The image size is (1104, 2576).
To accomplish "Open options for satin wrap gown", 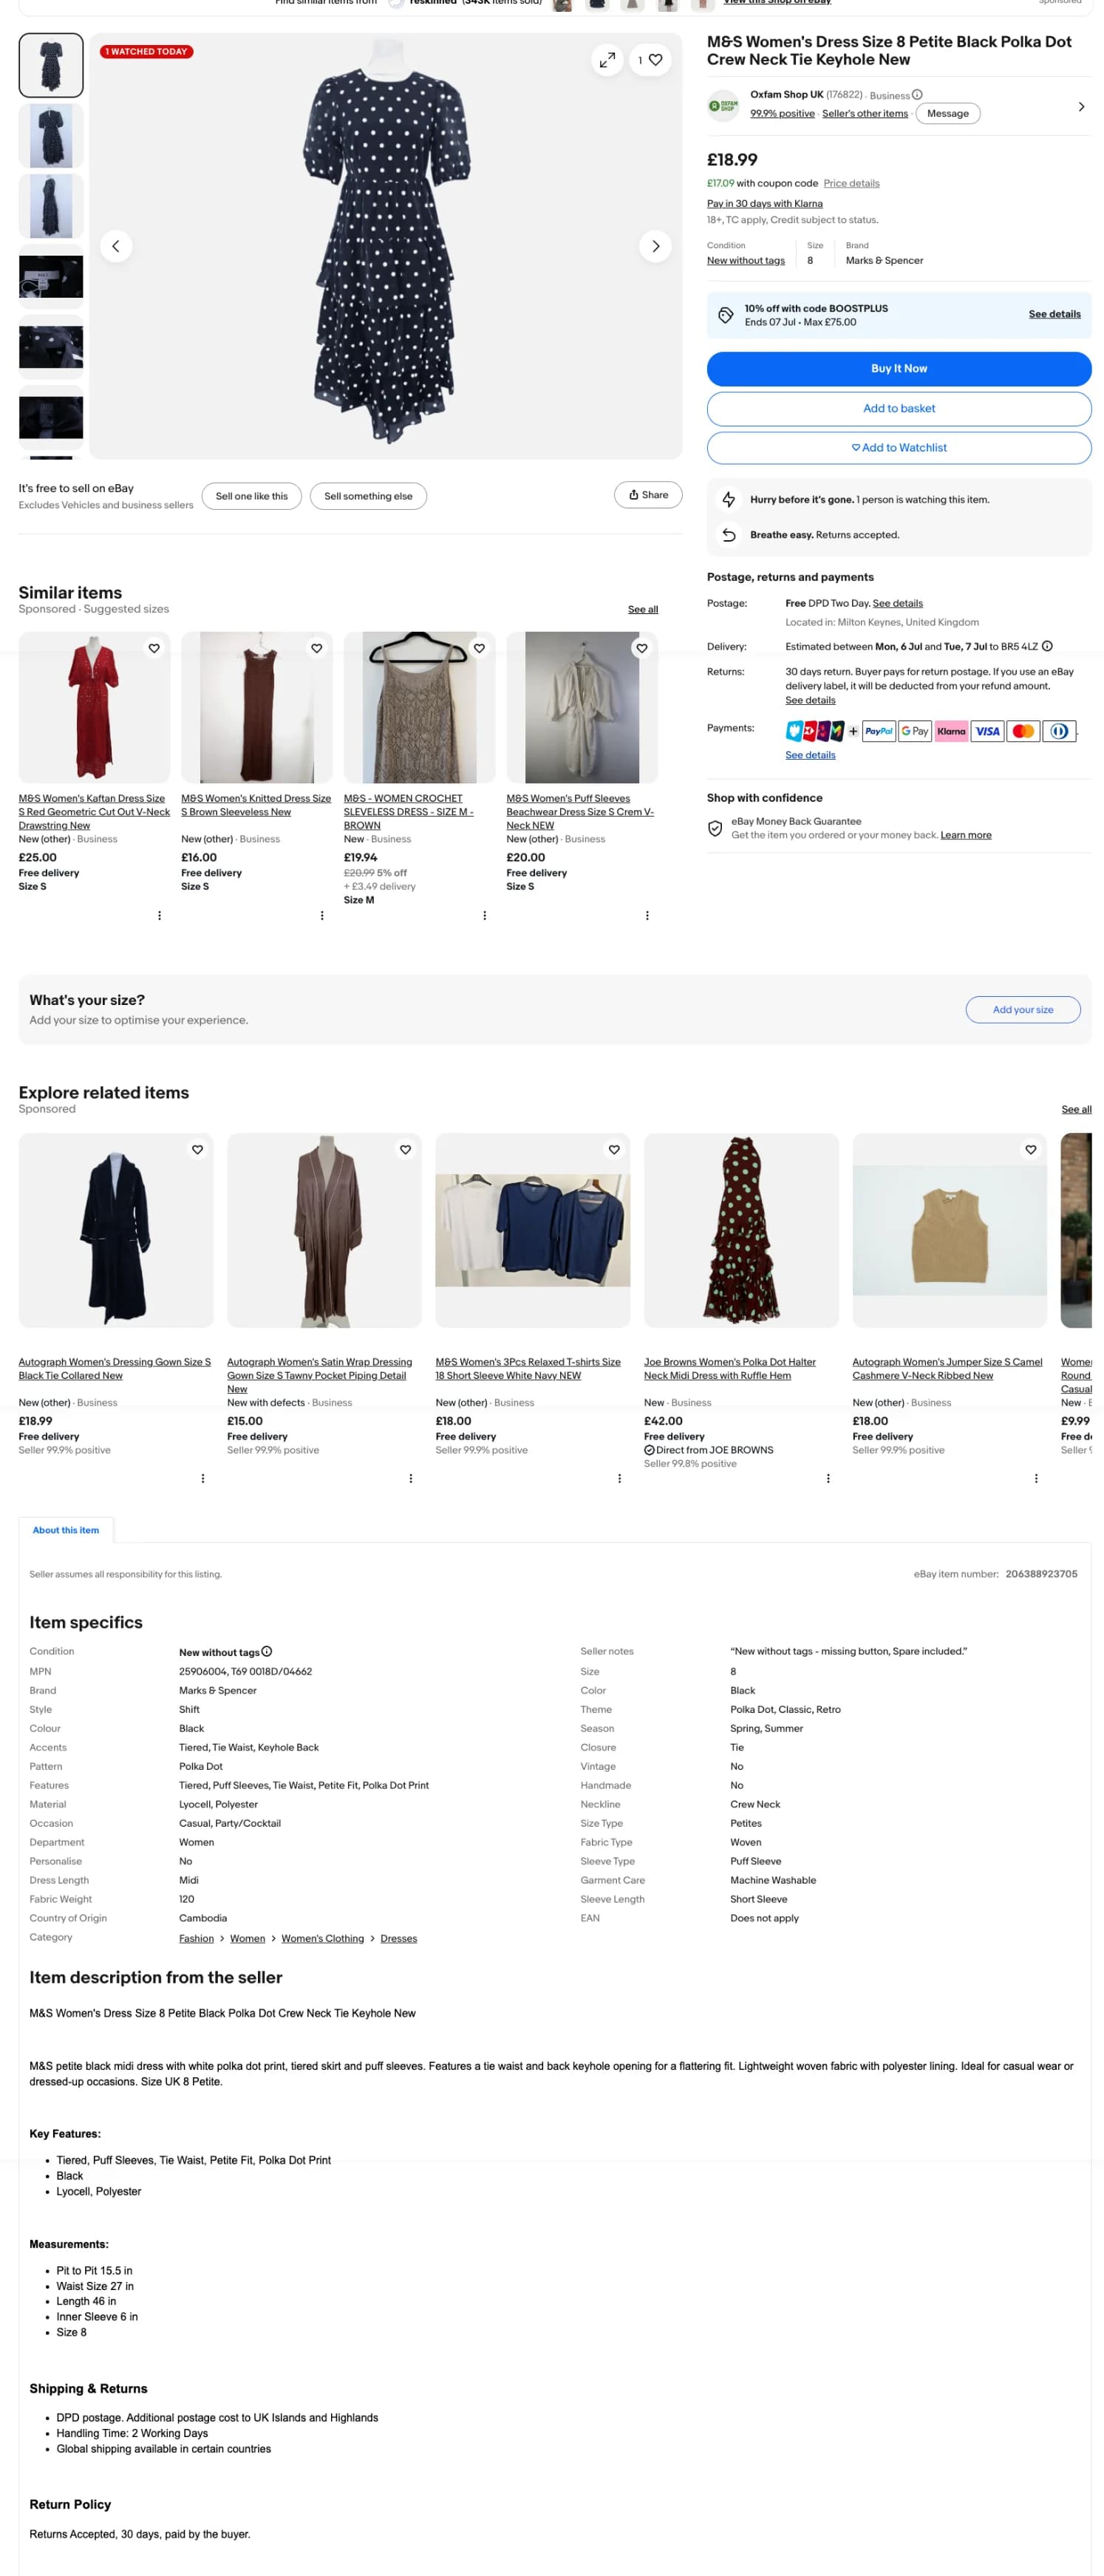I will [411, 1478].
